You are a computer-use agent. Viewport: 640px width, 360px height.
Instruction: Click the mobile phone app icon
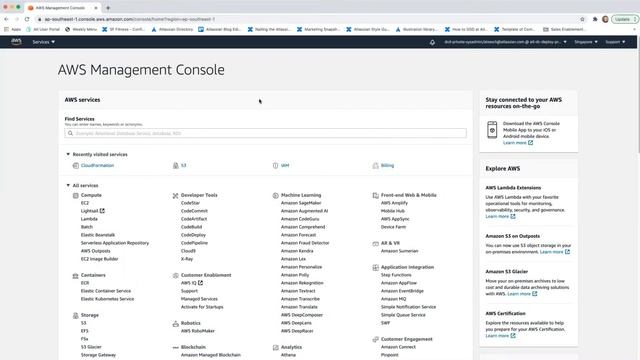pos(492,129)
